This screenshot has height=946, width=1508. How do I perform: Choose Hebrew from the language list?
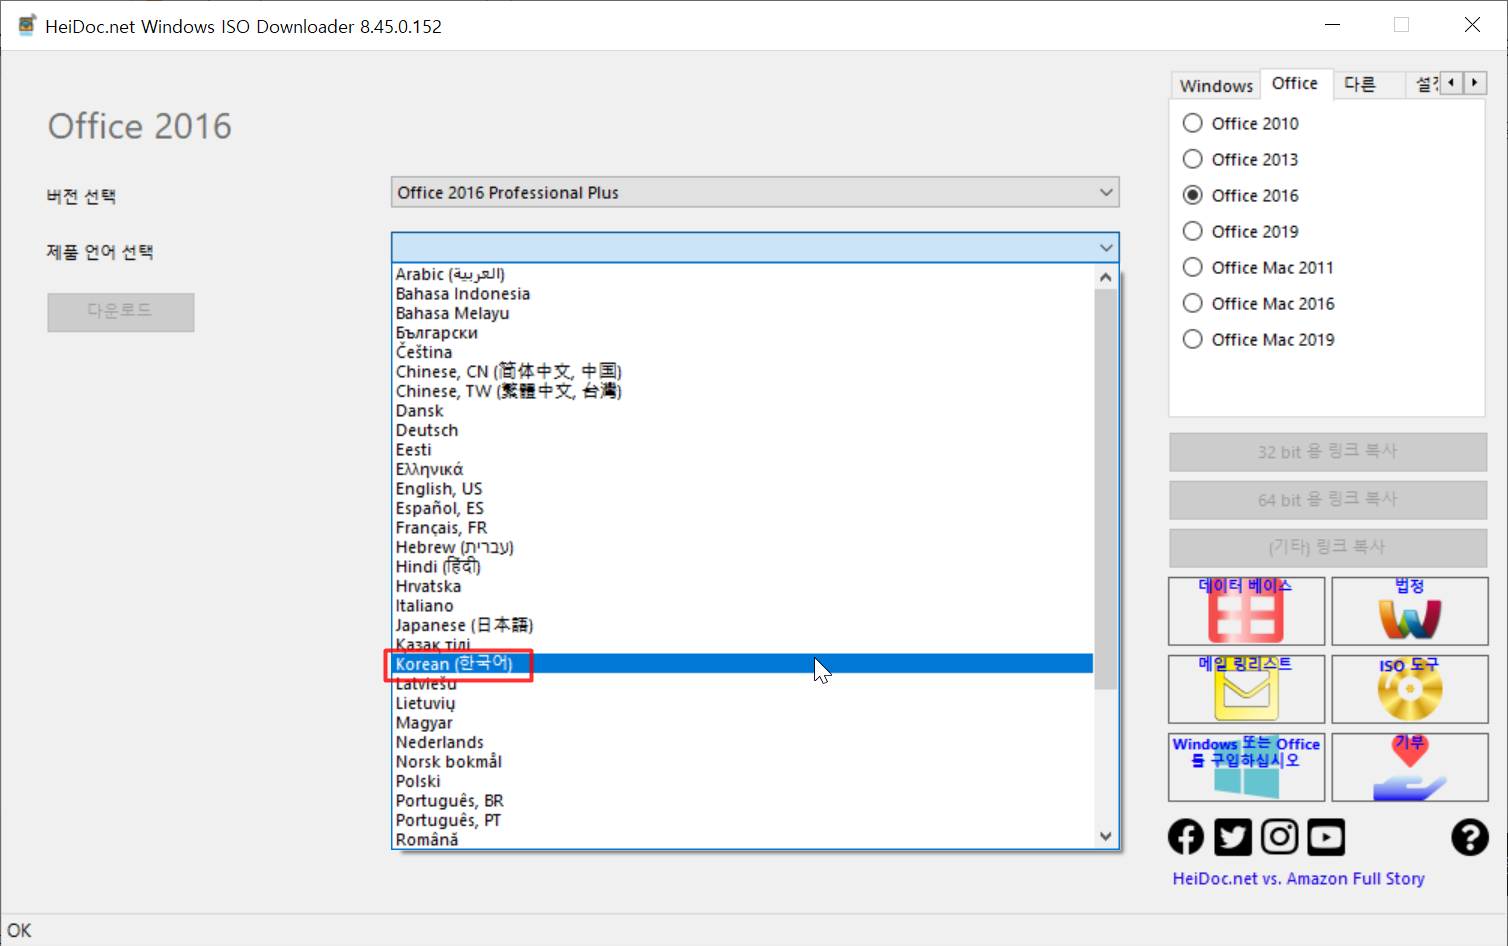[x=743, y=547]
